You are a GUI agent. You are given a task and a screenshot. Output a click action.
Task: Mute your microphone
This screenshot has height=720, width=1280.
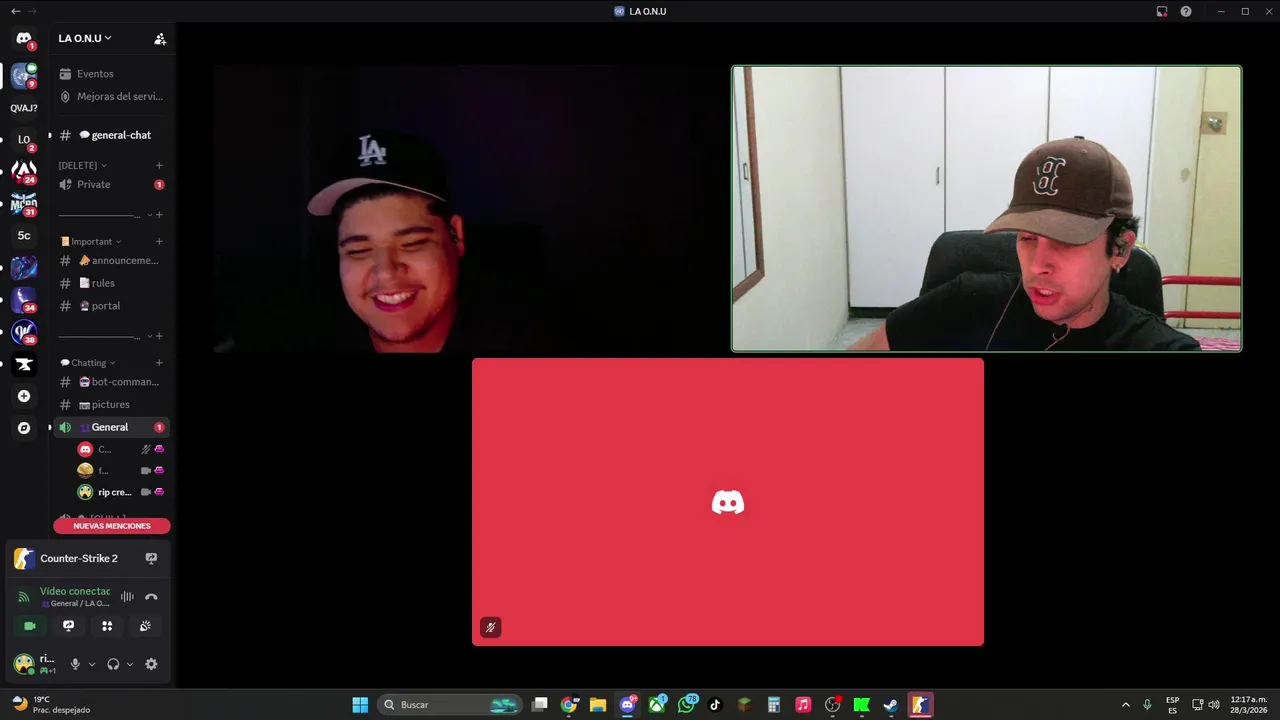pyautogui.click(x=75, y=664)
